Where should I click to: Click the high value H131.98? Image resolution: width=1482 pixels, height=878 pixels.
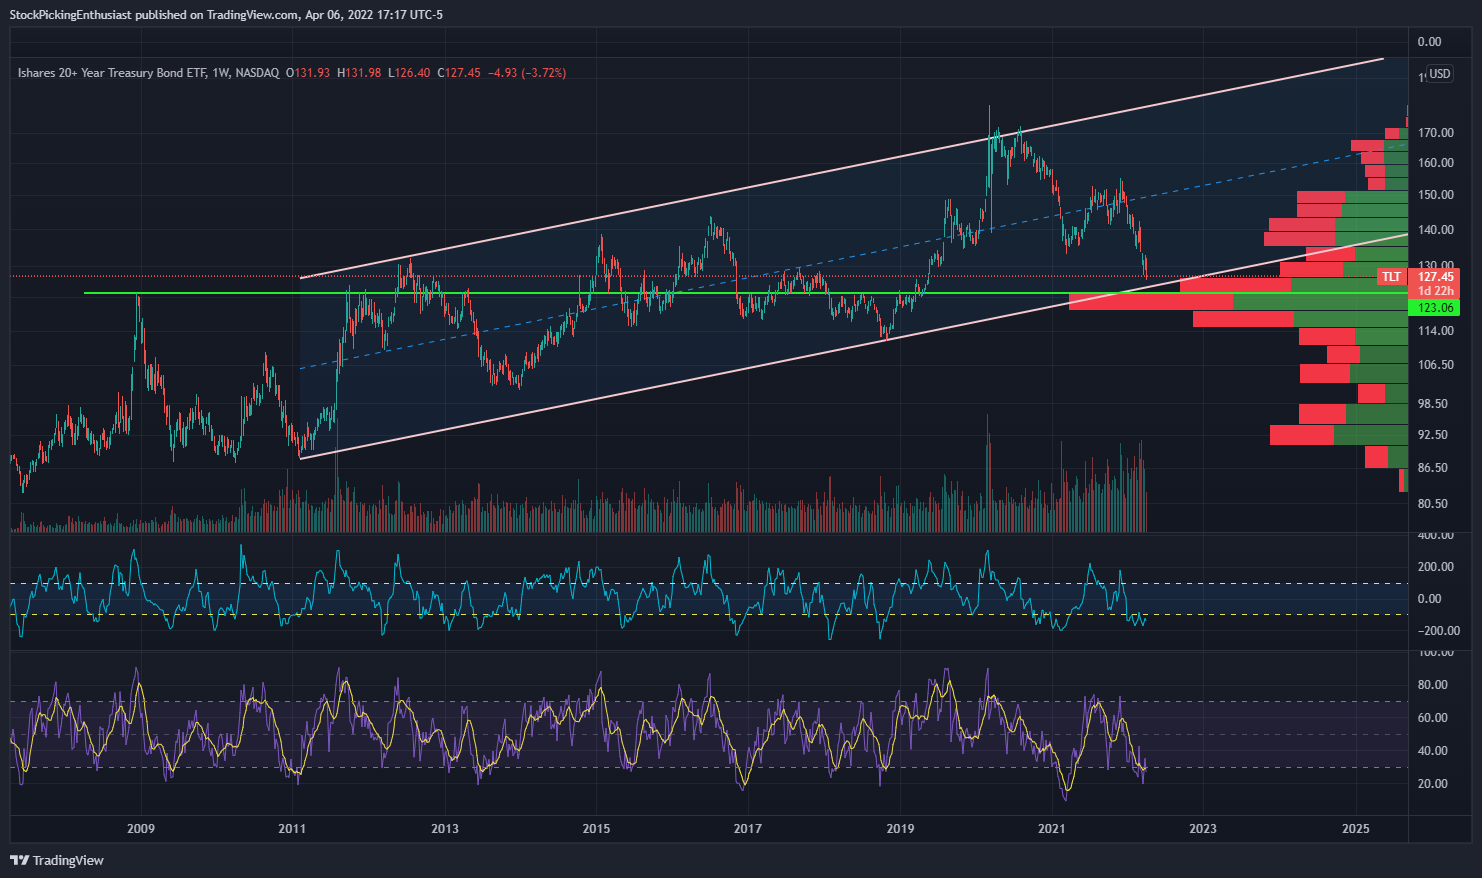point(359,73)
